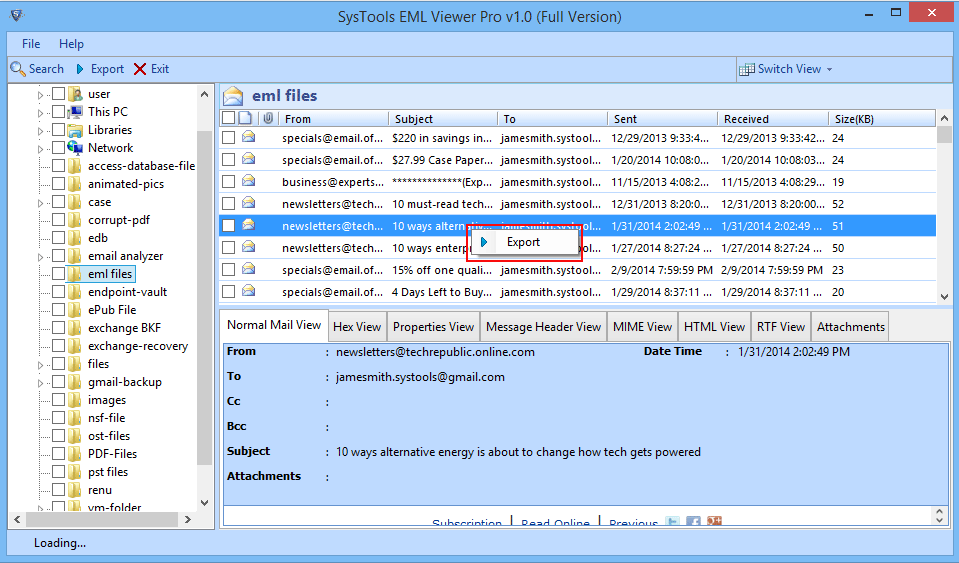This screenshot has width=959, height=563.
Task: Click the This PC computer icon
Action: coord(75,112)
